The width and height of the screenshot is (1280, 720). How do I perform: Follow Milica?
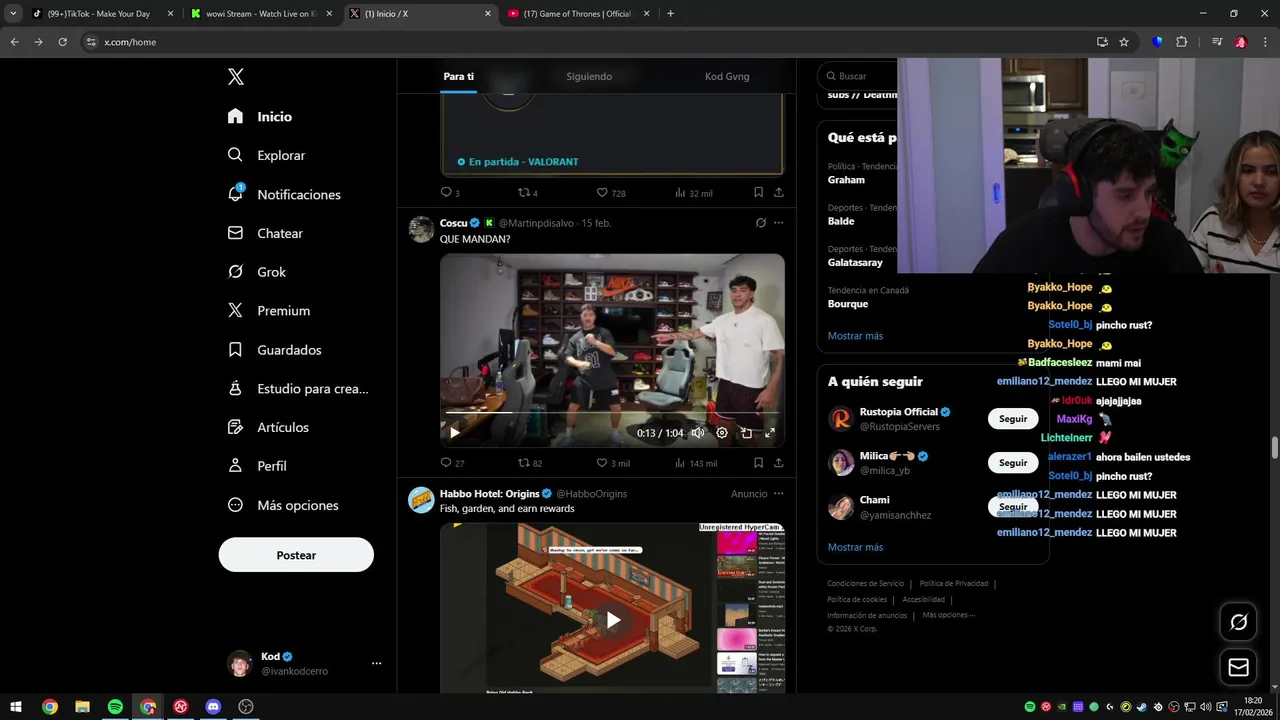point(1013,463)
